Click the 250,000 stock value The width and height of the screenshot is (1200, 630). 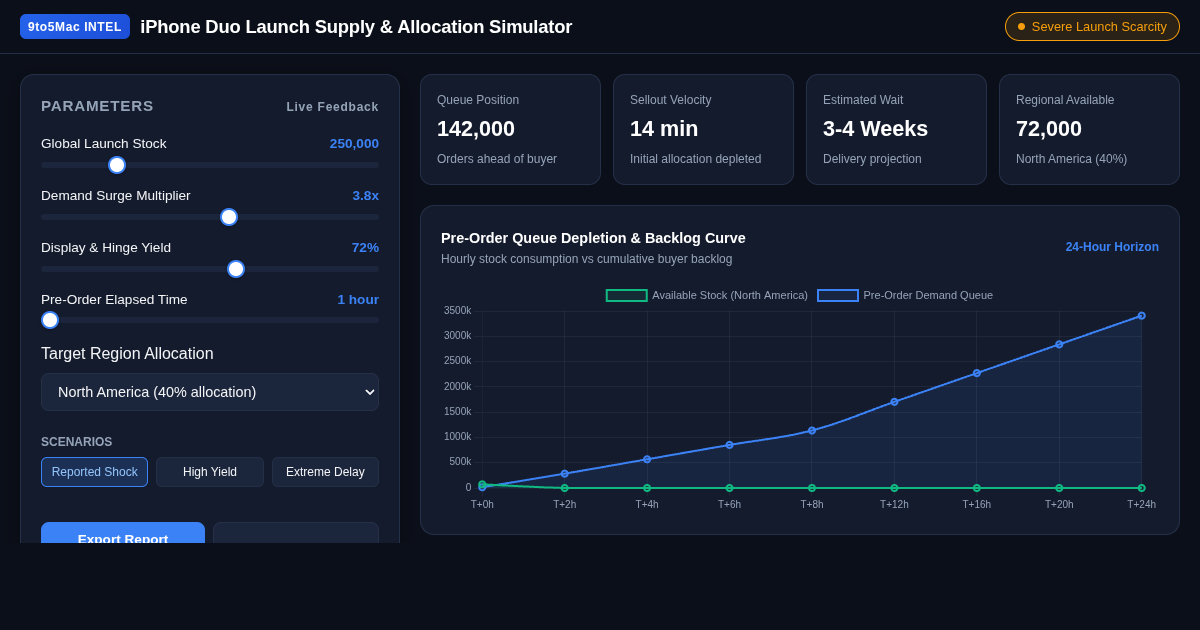point(354,143)
